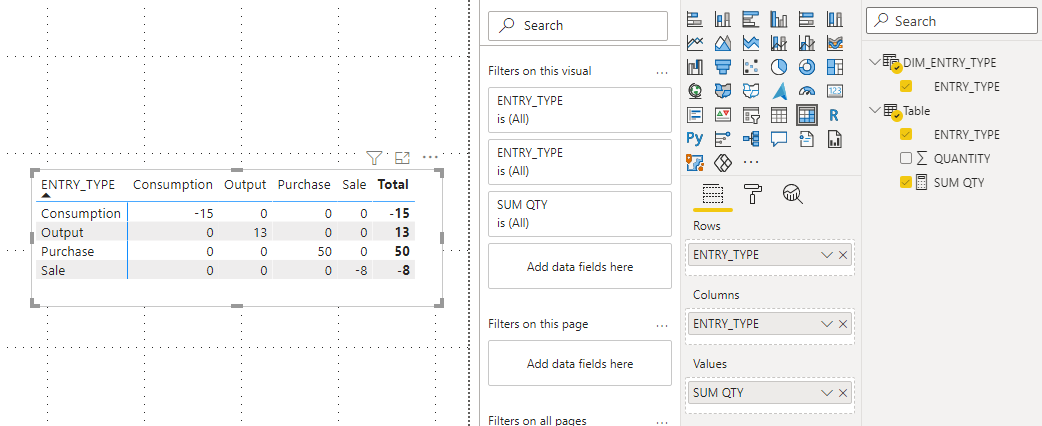This screenshot has width=1042, height=426.
Task: Click visual-level Add data fields here well
Action: [x=579, y=266]
